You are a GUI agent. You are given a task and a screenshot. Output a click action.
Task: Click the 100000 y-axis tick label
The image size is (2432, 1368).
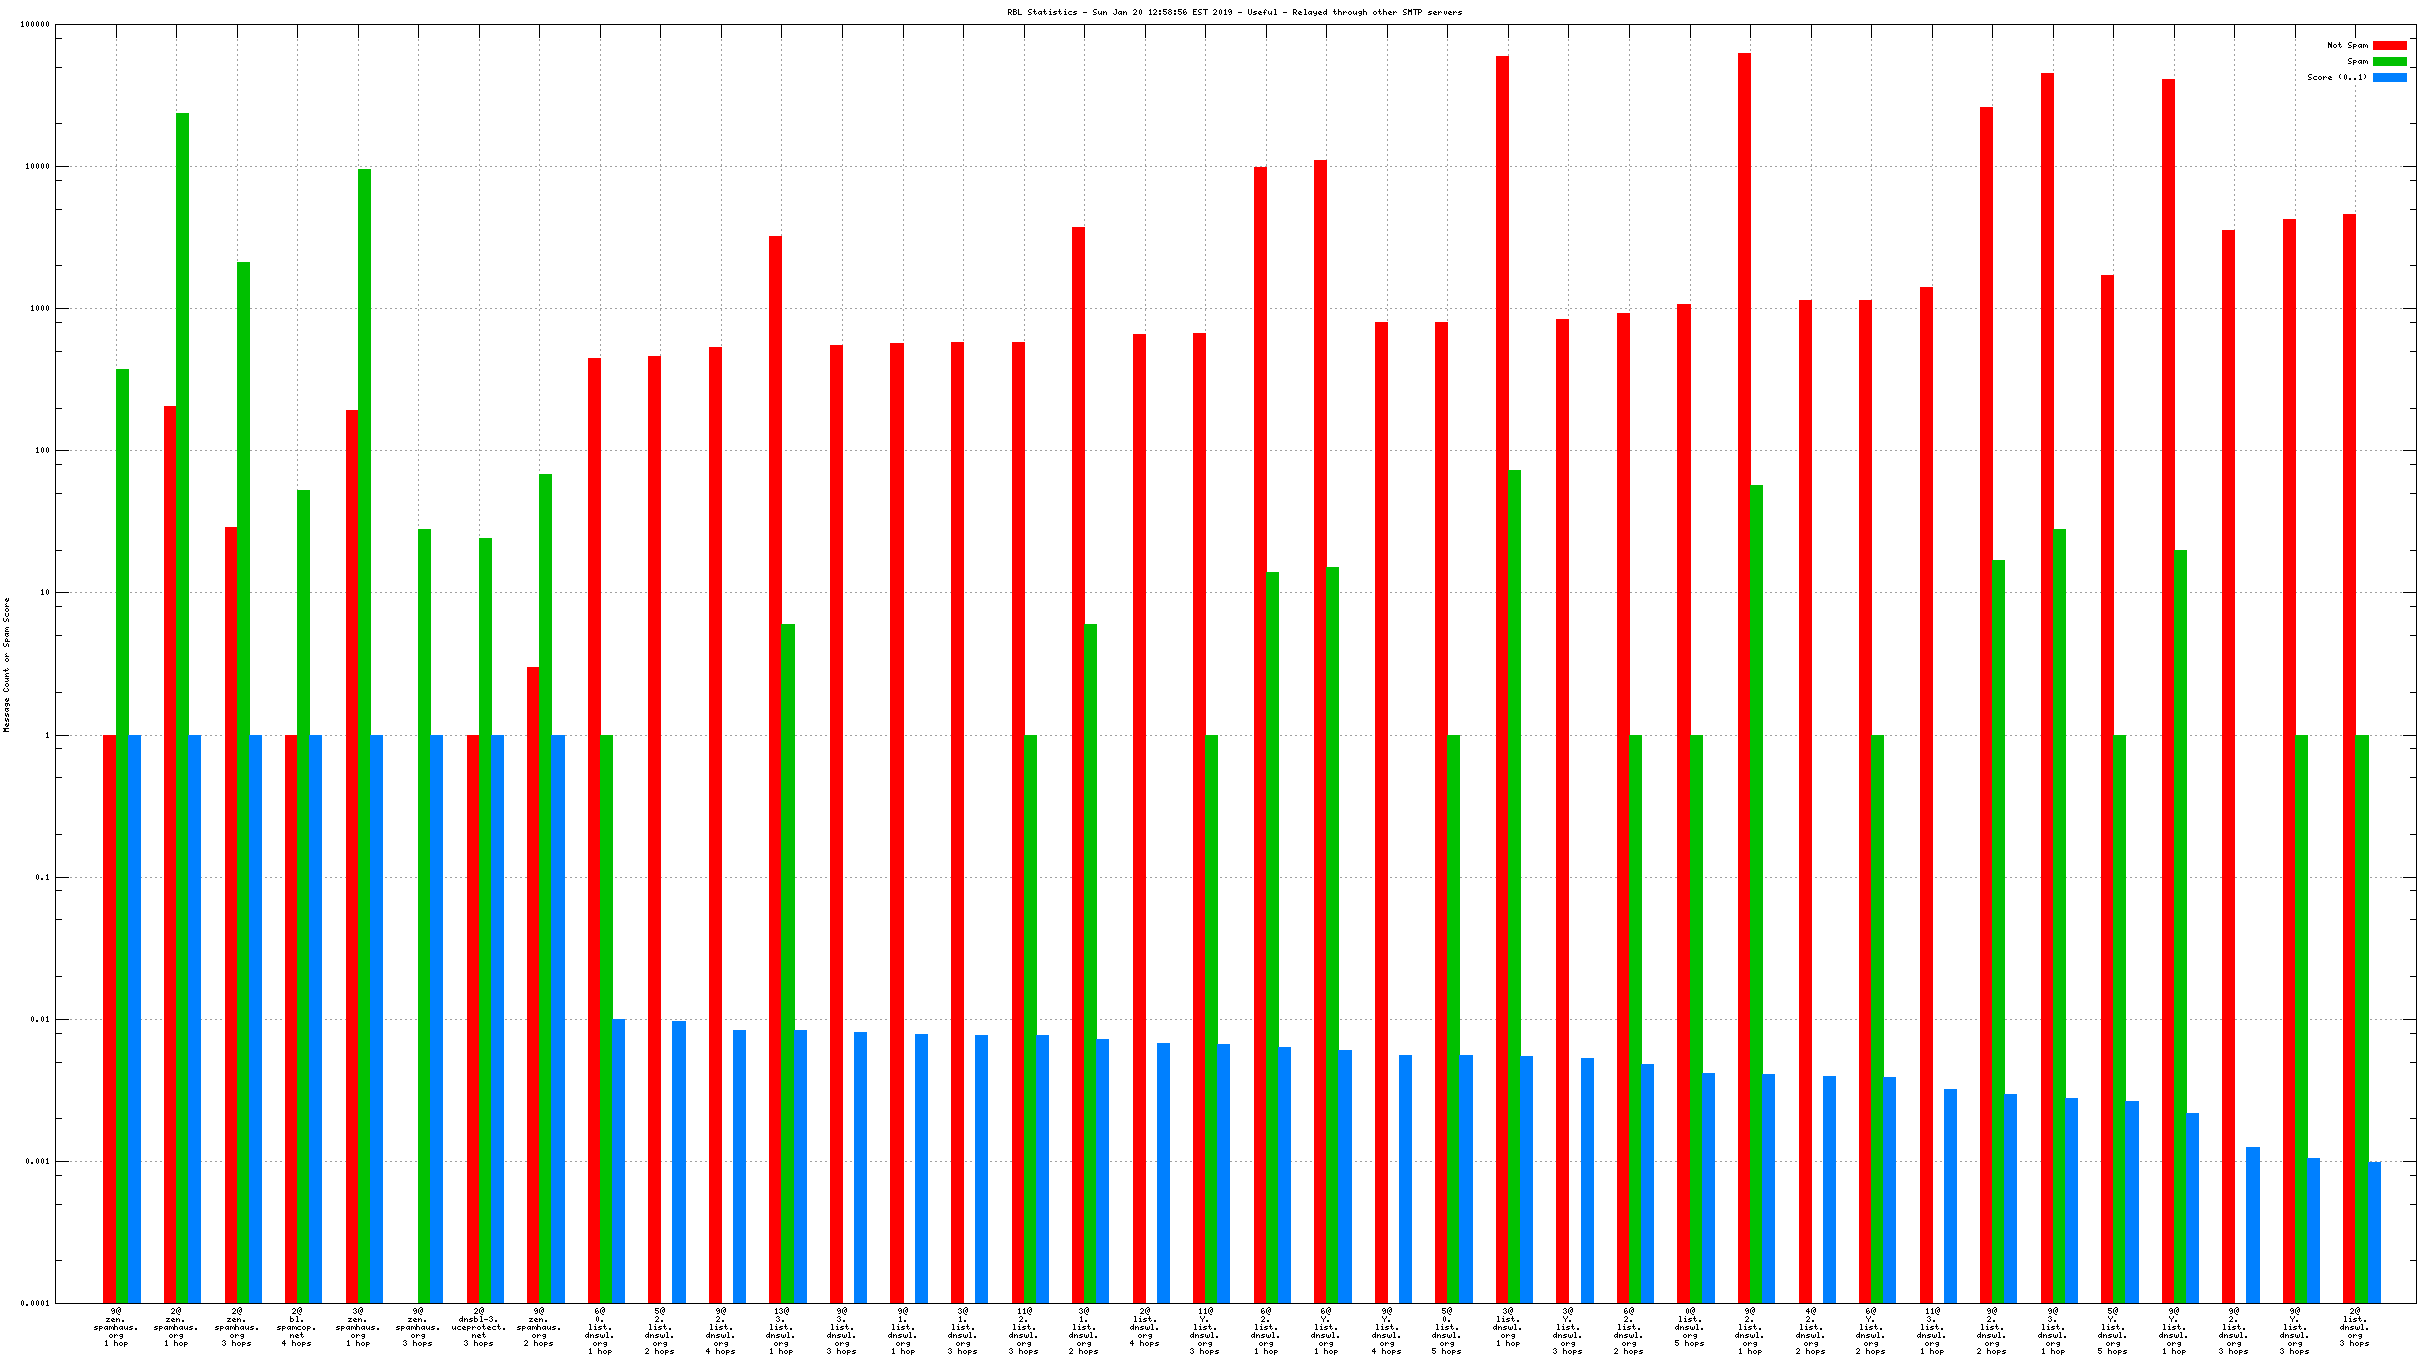[x=35, y=25]
